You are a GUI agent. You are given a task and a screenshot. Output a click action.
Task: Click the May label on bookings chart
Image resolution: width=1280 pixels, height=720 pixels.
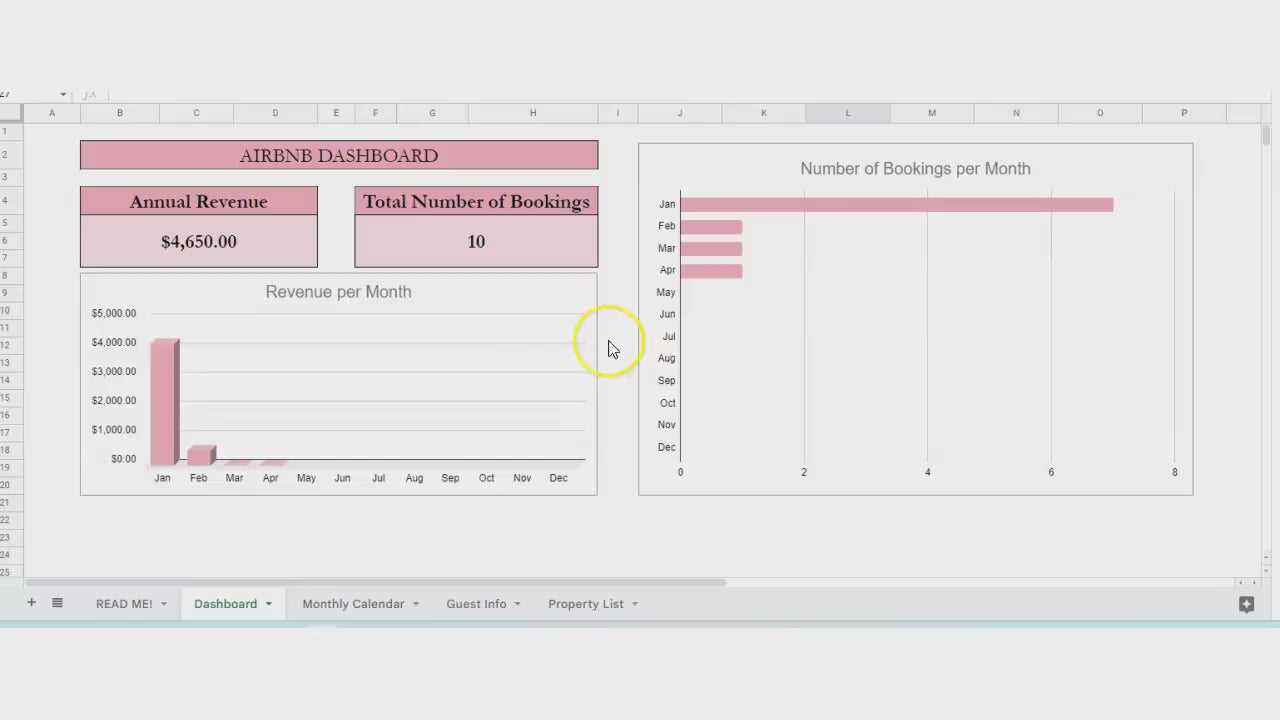pos(665,292)
